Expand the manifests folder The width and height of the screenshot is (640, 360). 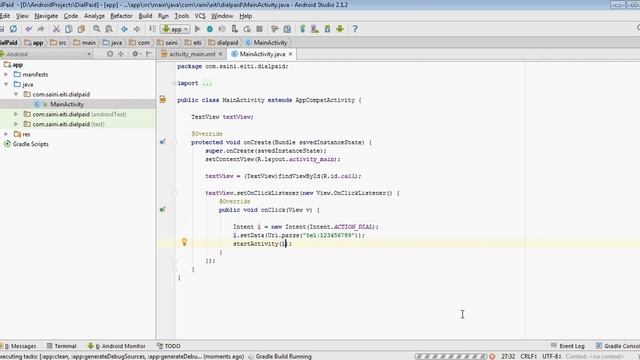coord(6,75)
